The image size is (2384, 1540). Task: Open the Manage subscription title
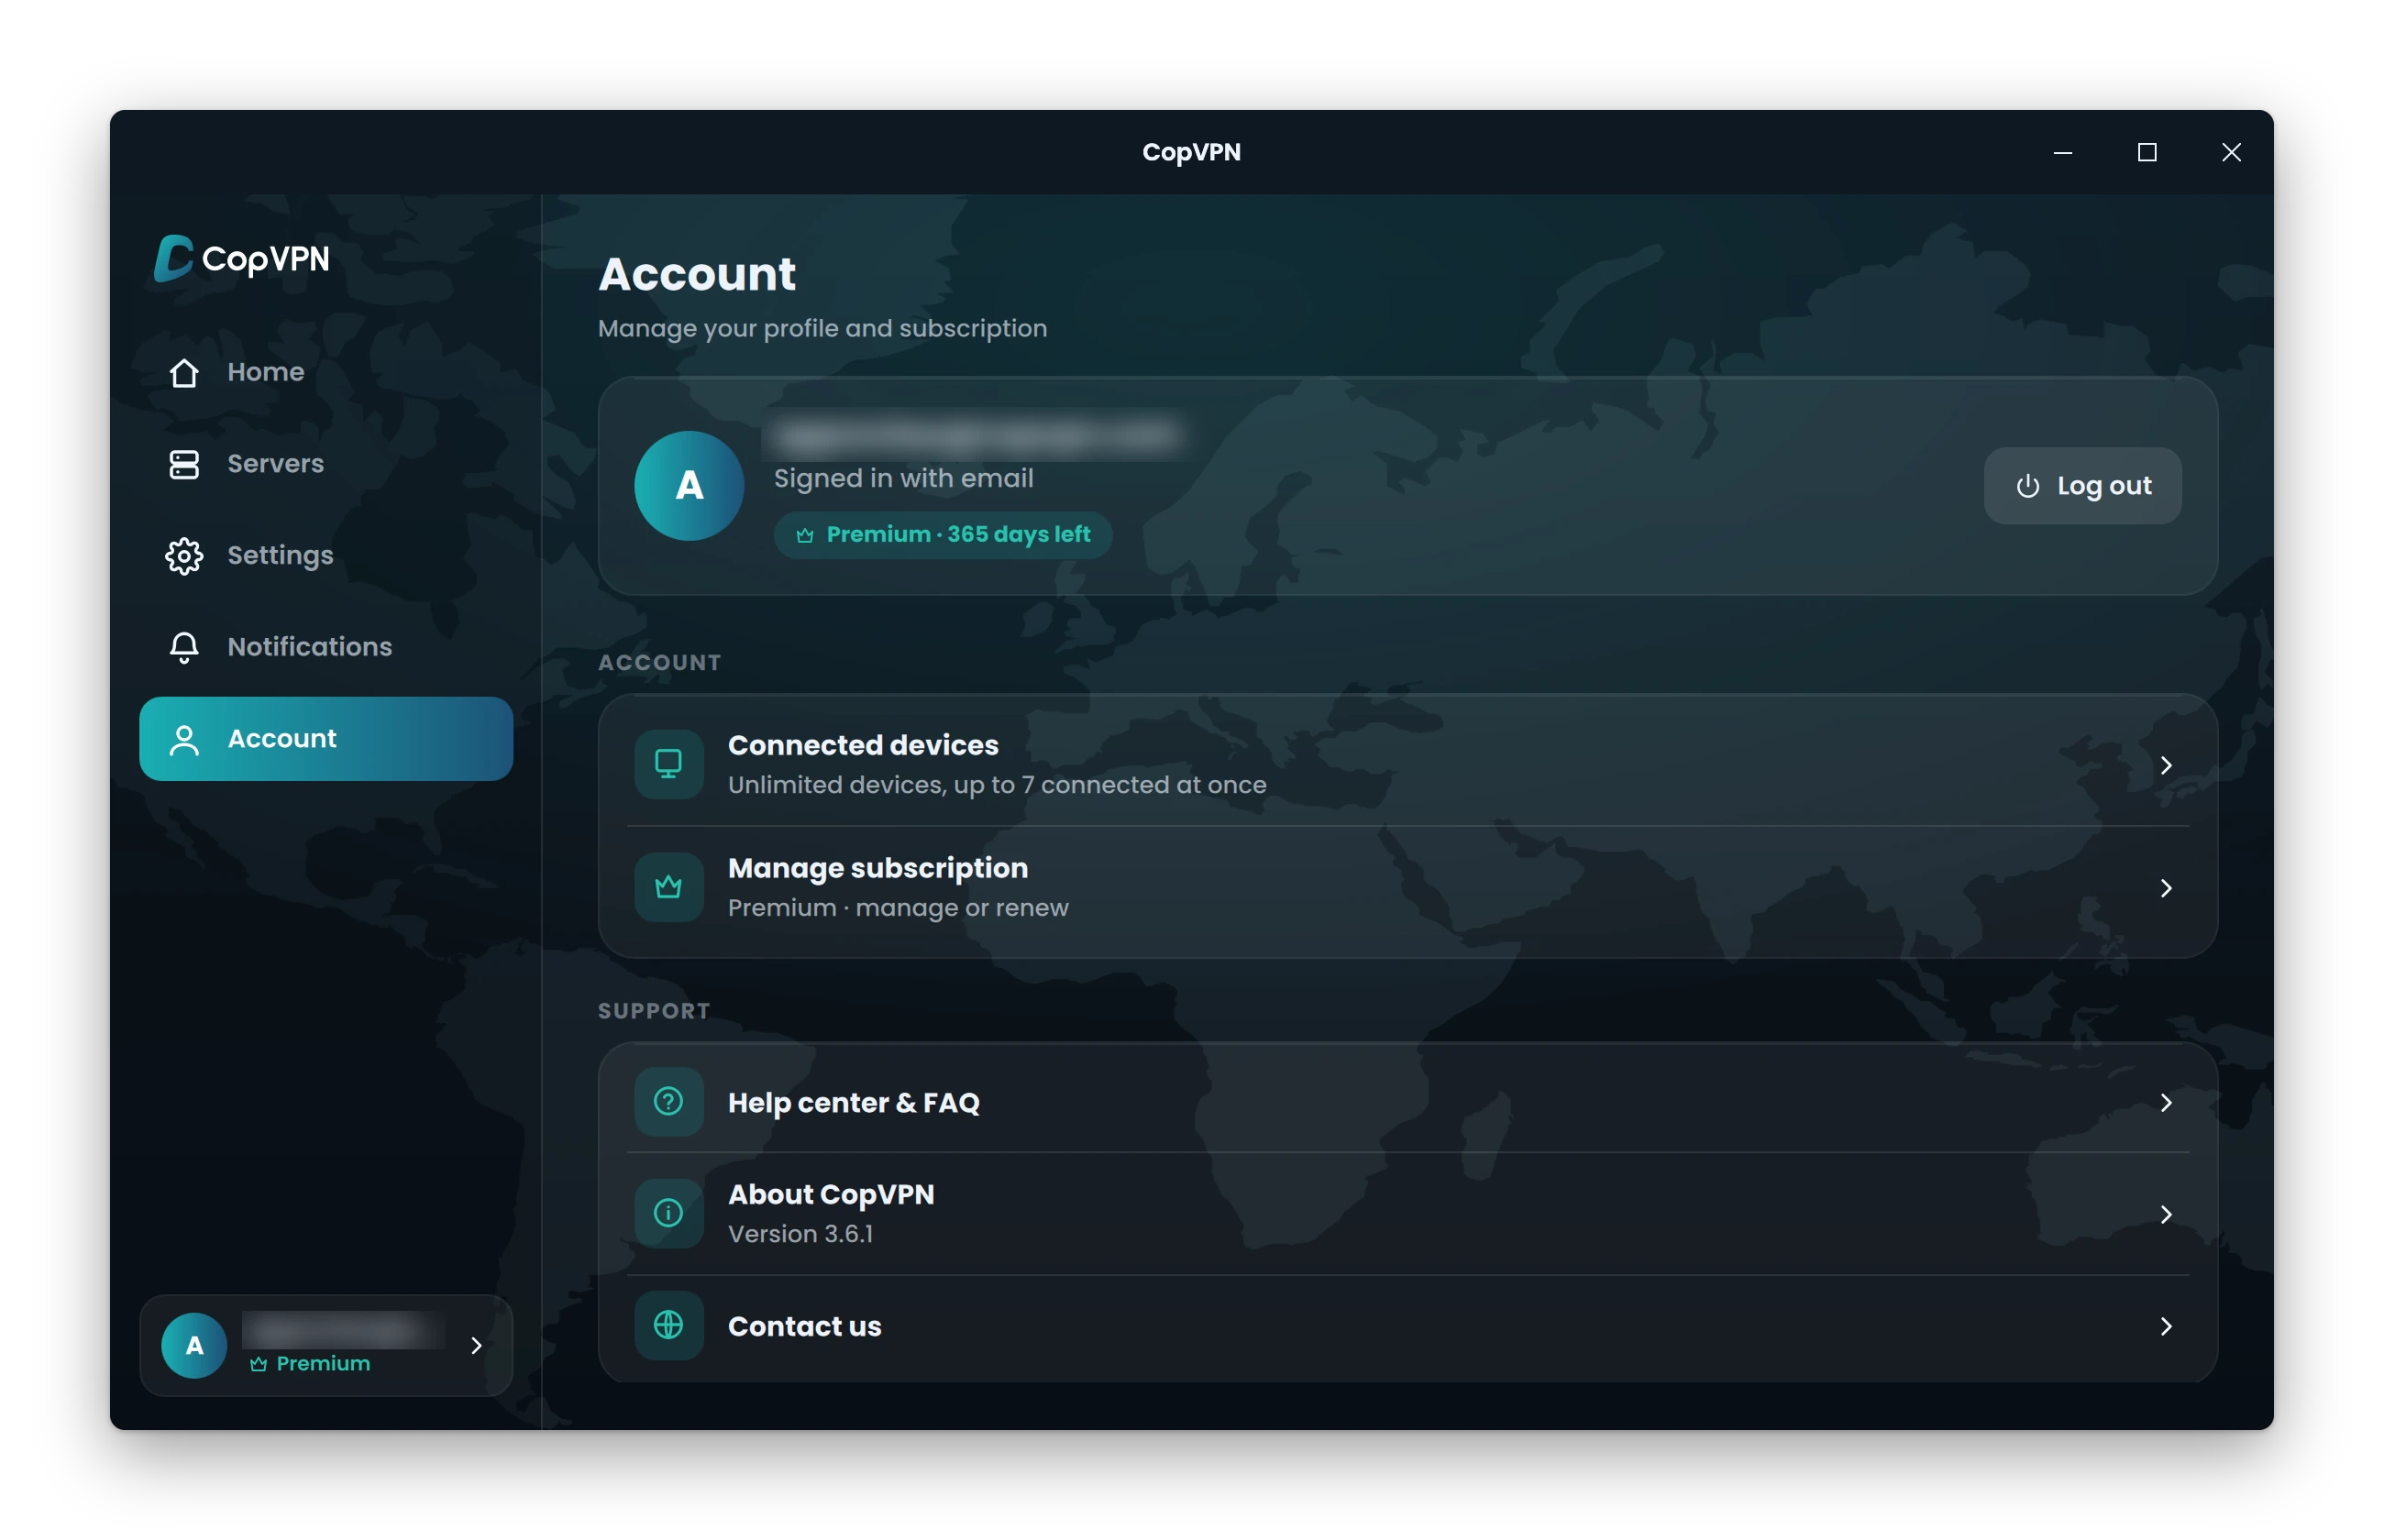(877, 868)
